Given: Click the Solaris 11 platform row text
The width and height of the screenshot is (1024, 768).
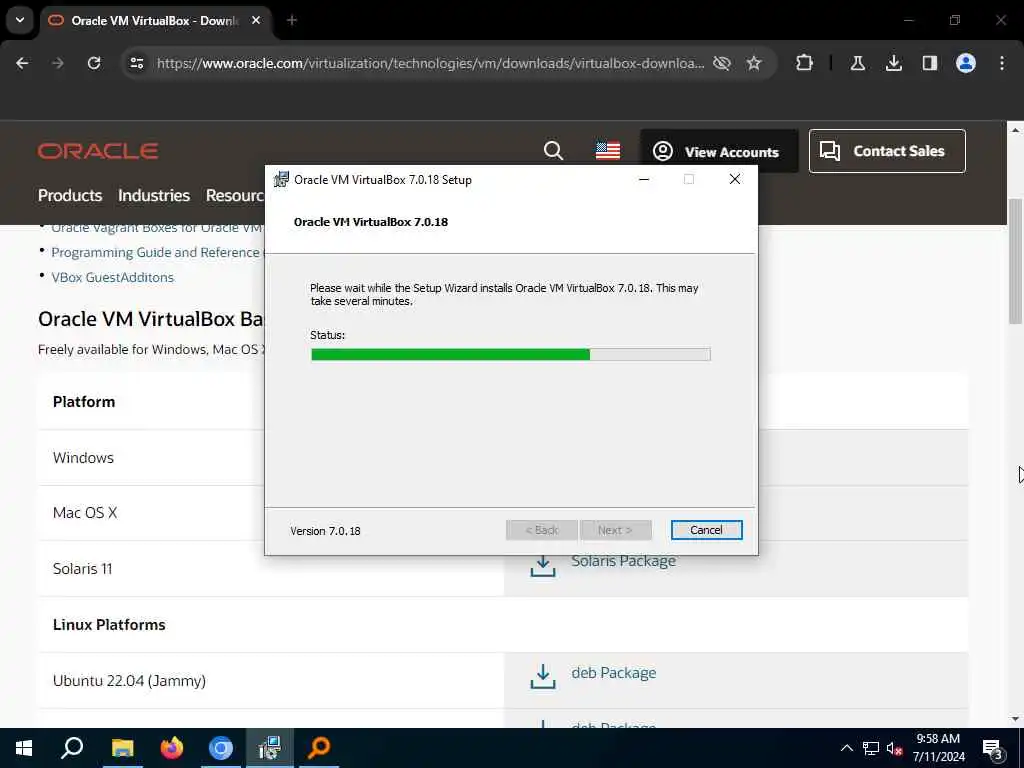Looking at the screenshot, I should [82, 569].
